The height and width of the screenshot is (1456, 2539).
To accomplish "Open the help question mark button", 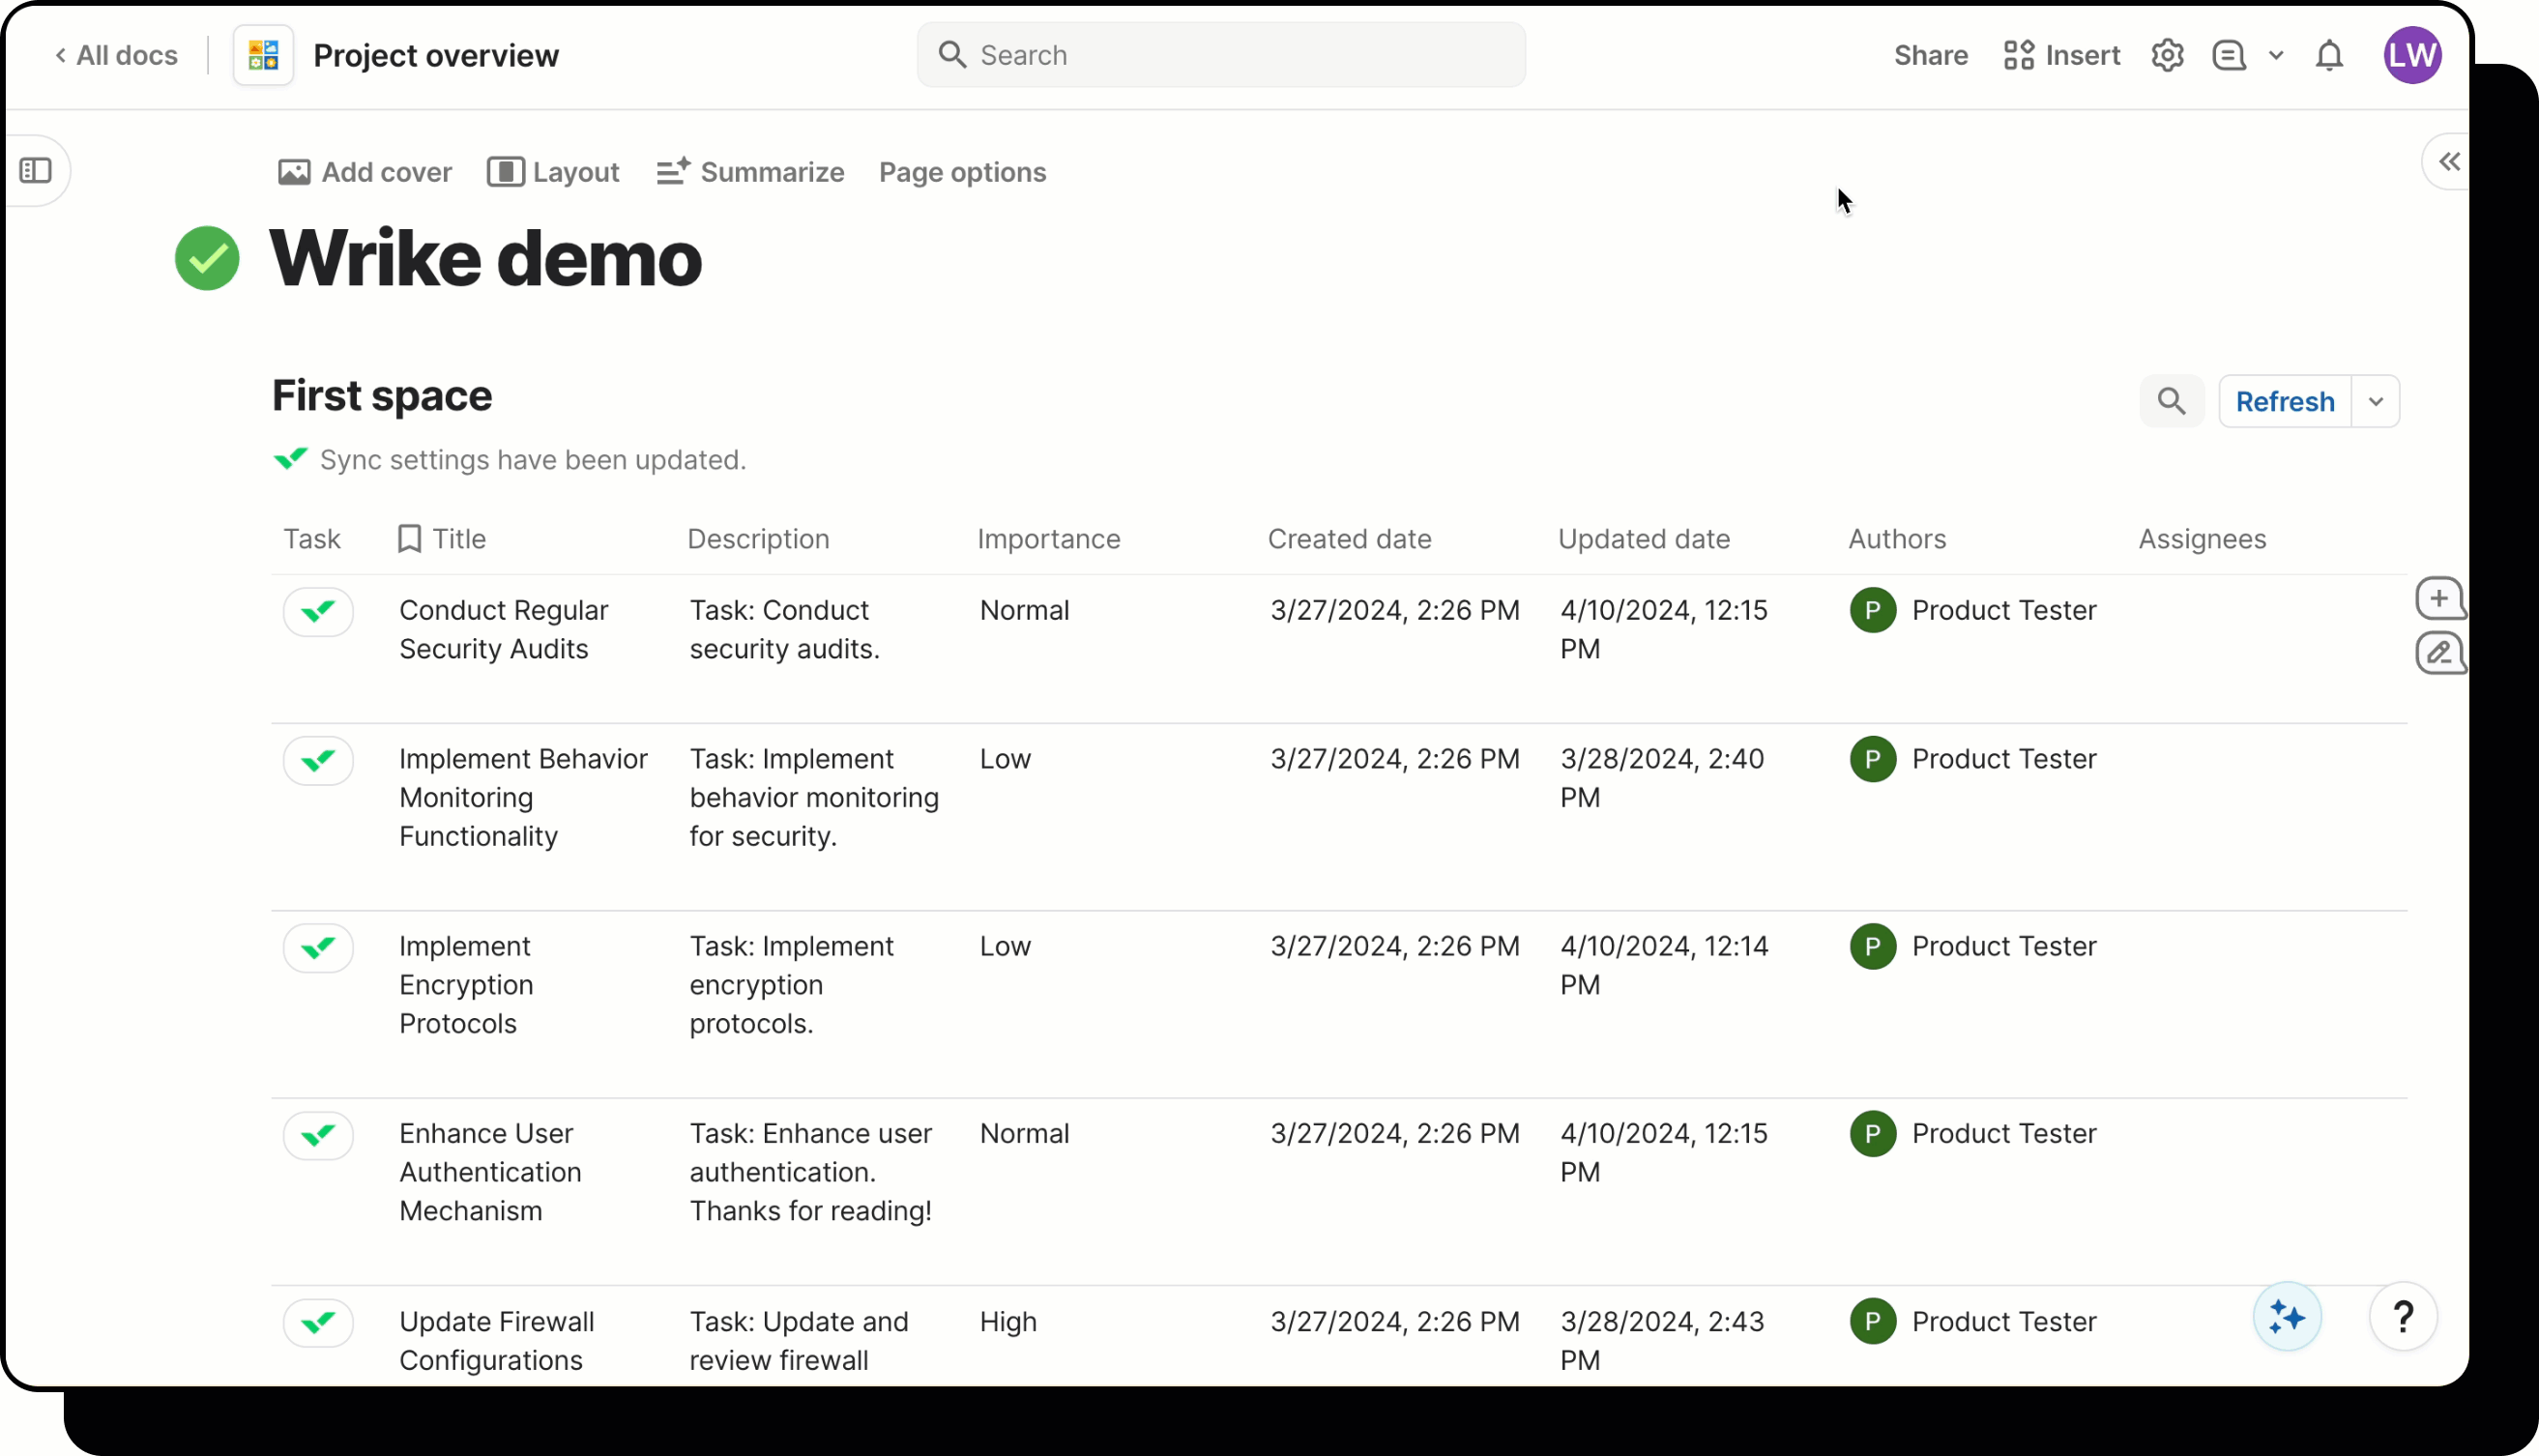I will [2402, 1317].
